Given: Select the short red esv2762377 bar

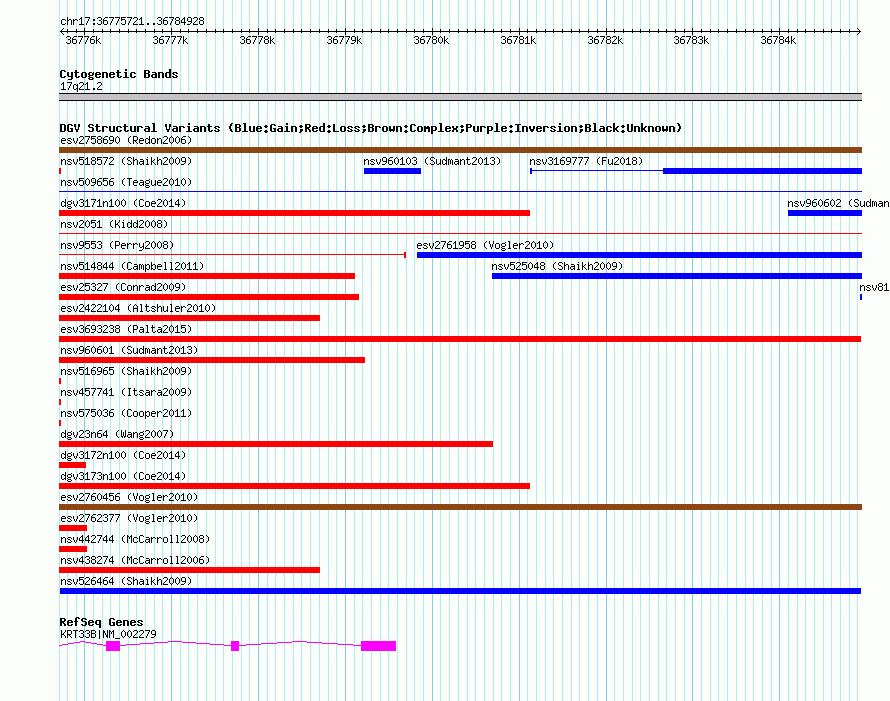Looking at the screenshot, I should coord(73,528).
